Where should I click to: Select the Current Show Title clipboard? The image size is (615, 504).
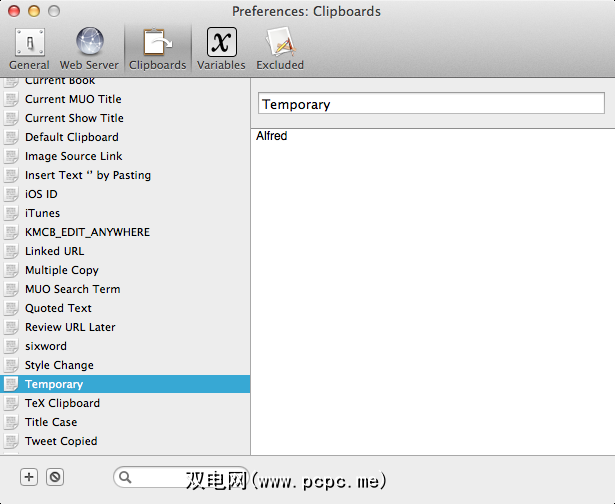pyautogui.click(x=125, y=118)
